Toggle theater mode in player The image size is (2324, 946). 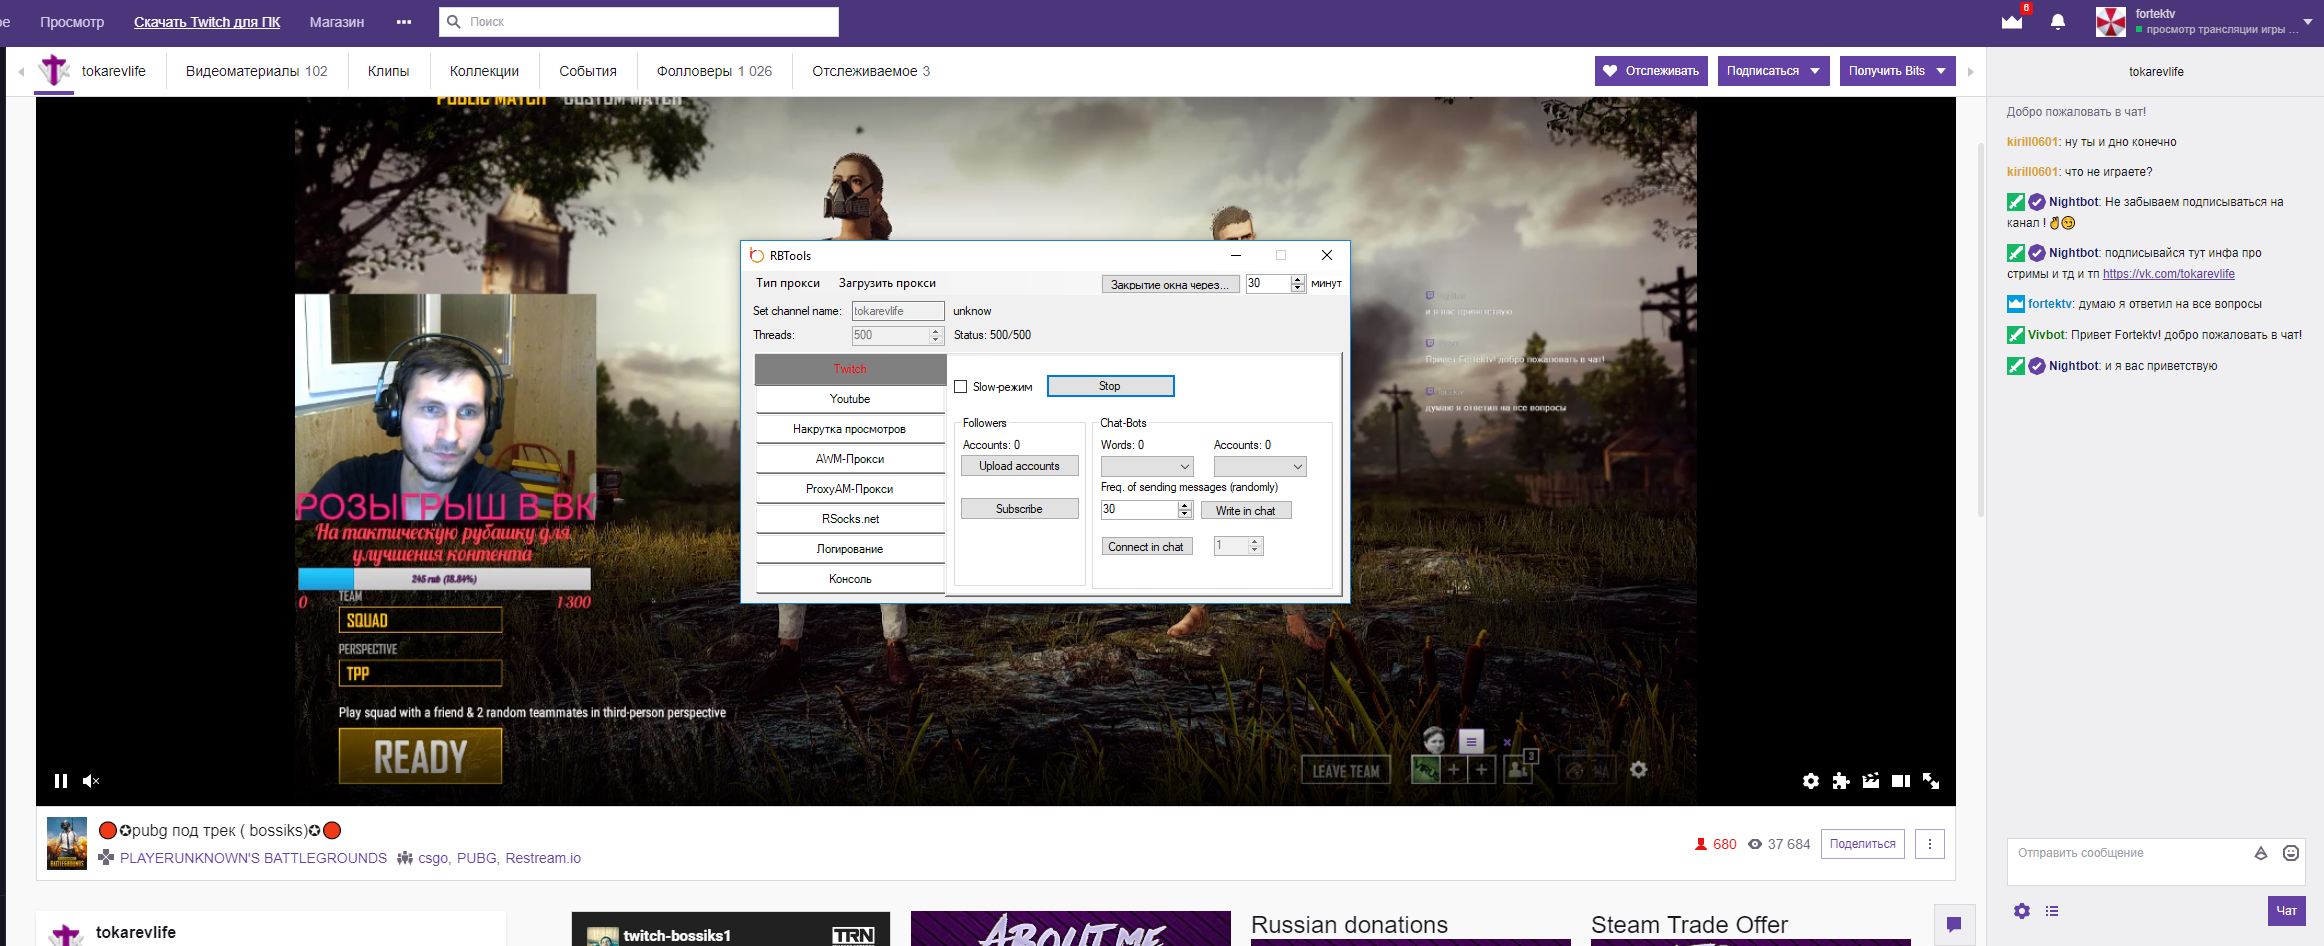tap(1901, 781)
